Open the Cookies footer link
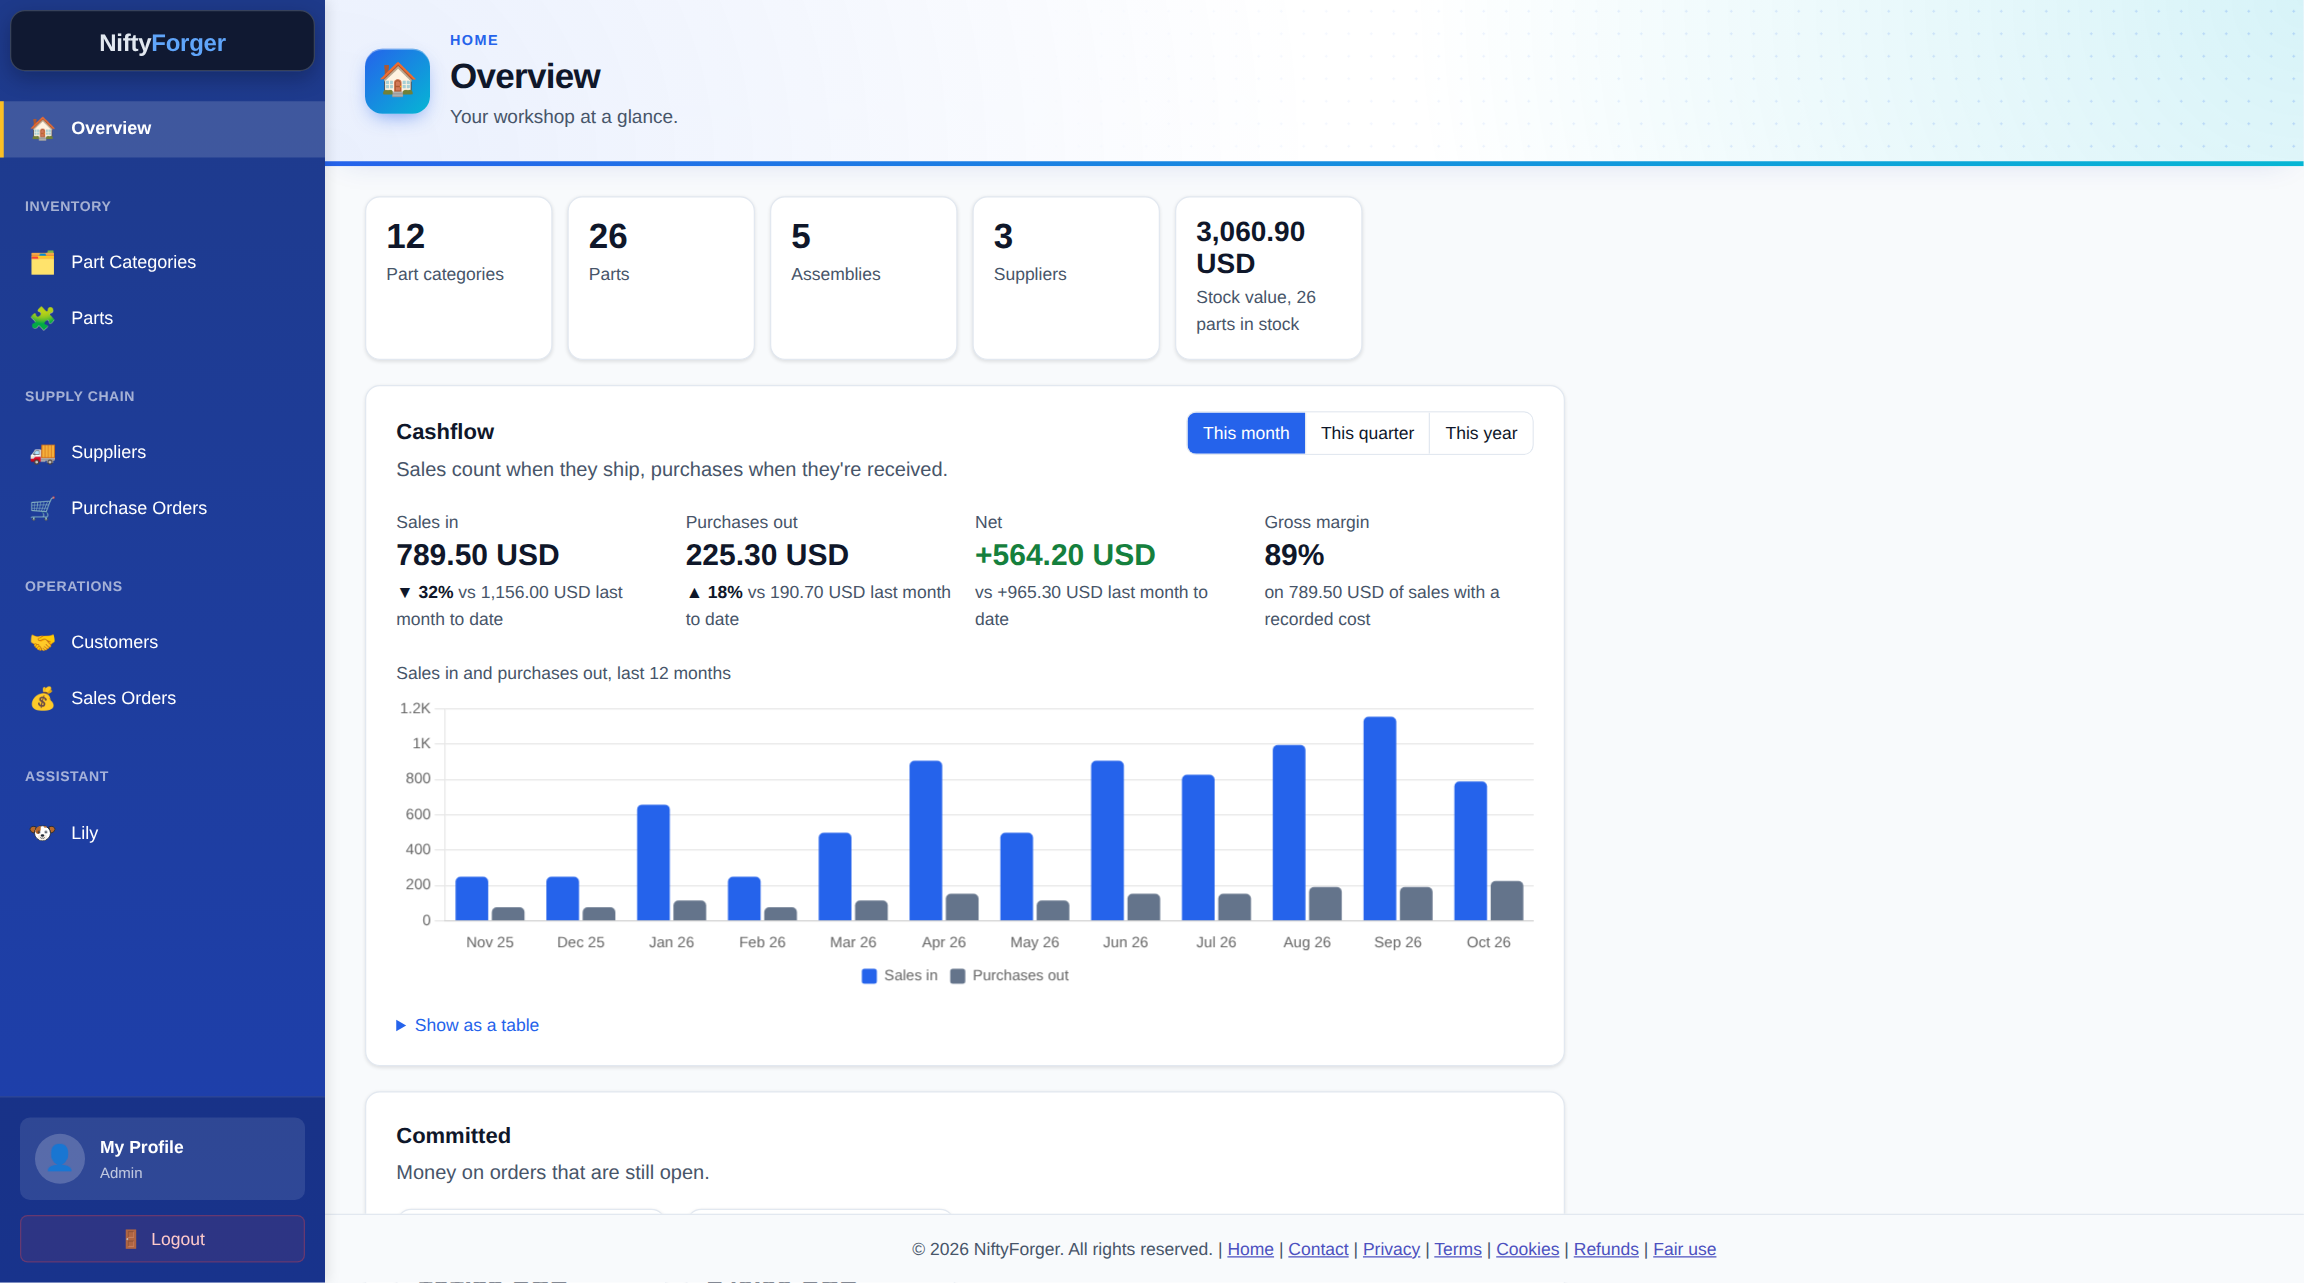This screenshot has height=1283, width=2304. coord(1527,1249)
